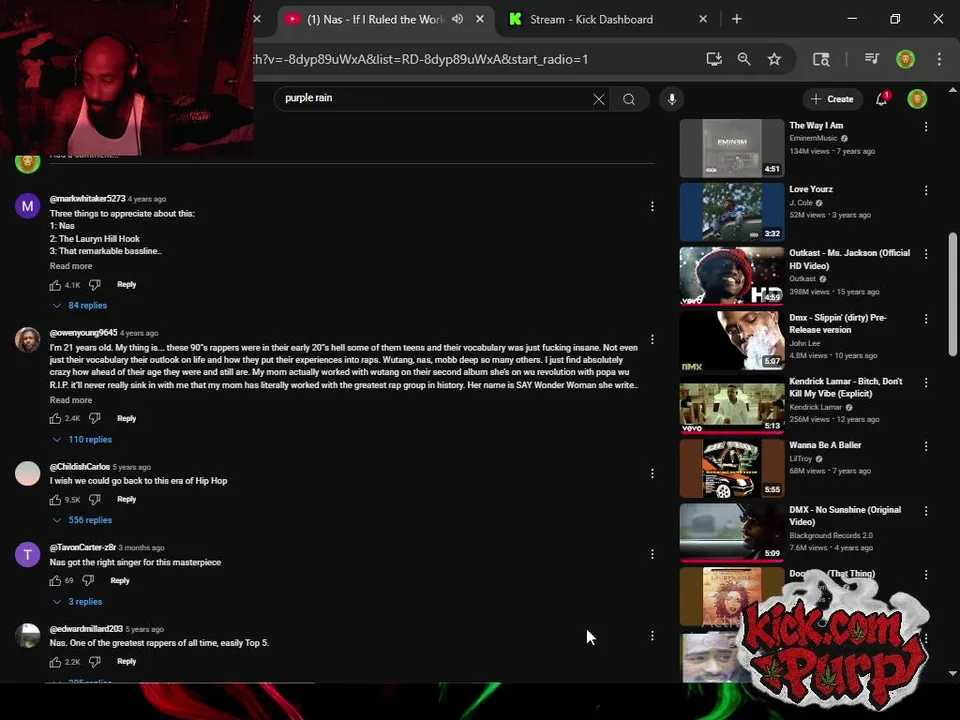
Task: Mute the Nas tab audio icon
Action: tap(457, 19)
